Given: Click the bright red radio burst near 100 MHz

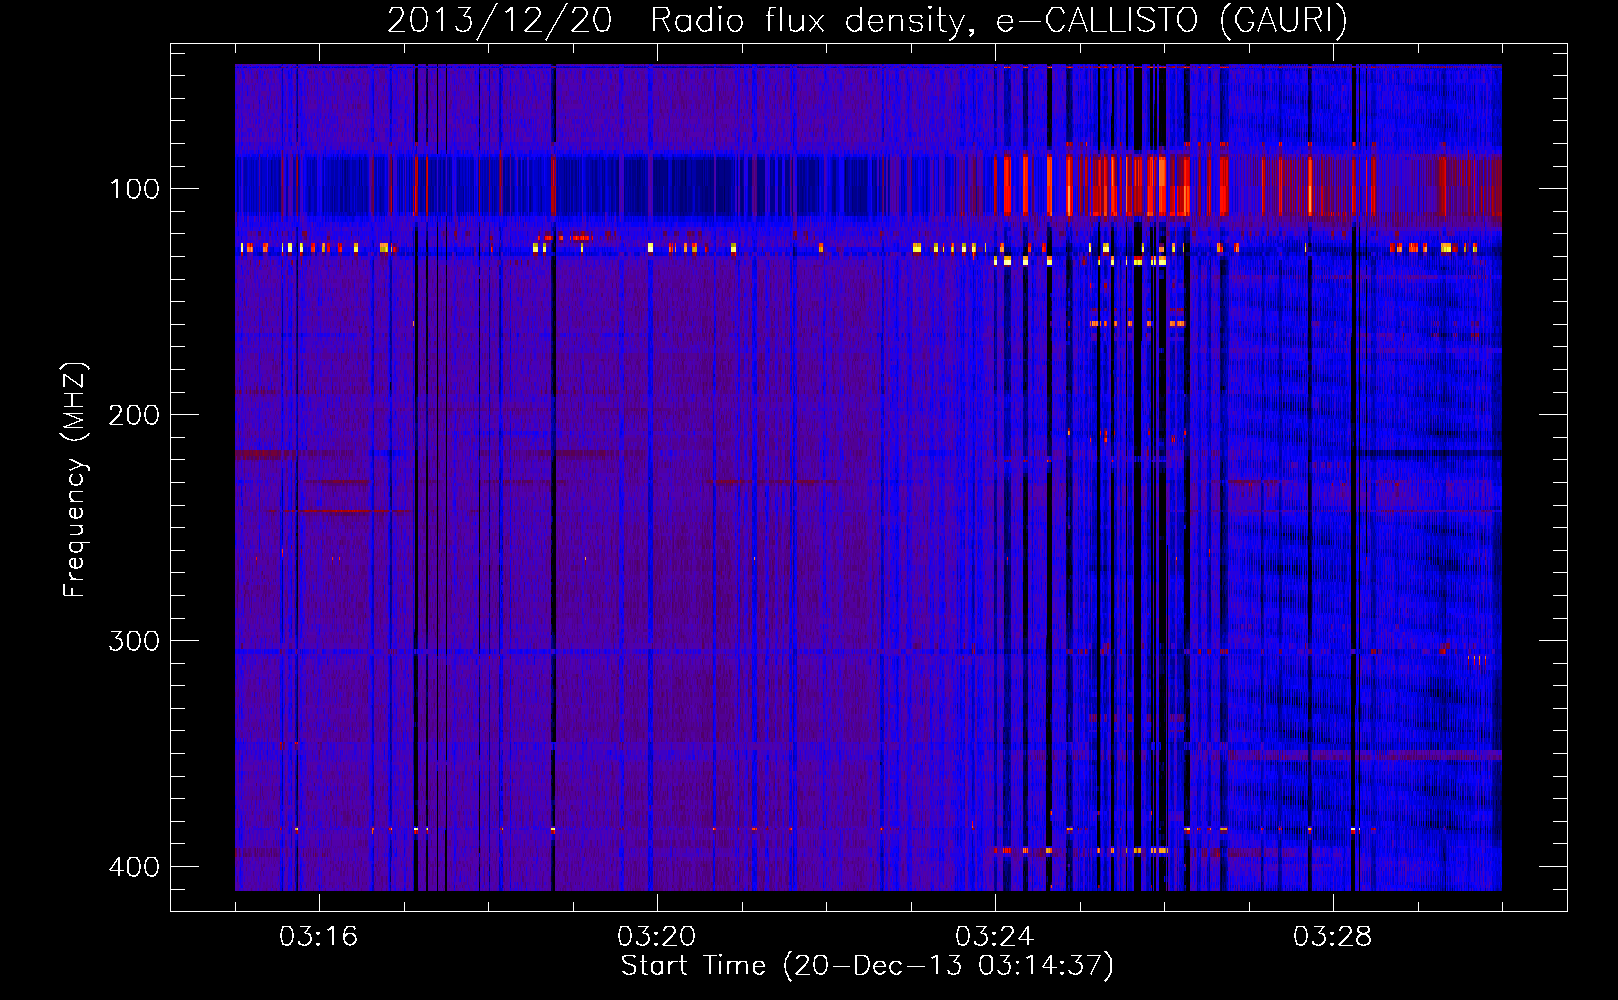Looking at the screenshot, I should (1110, 185).
